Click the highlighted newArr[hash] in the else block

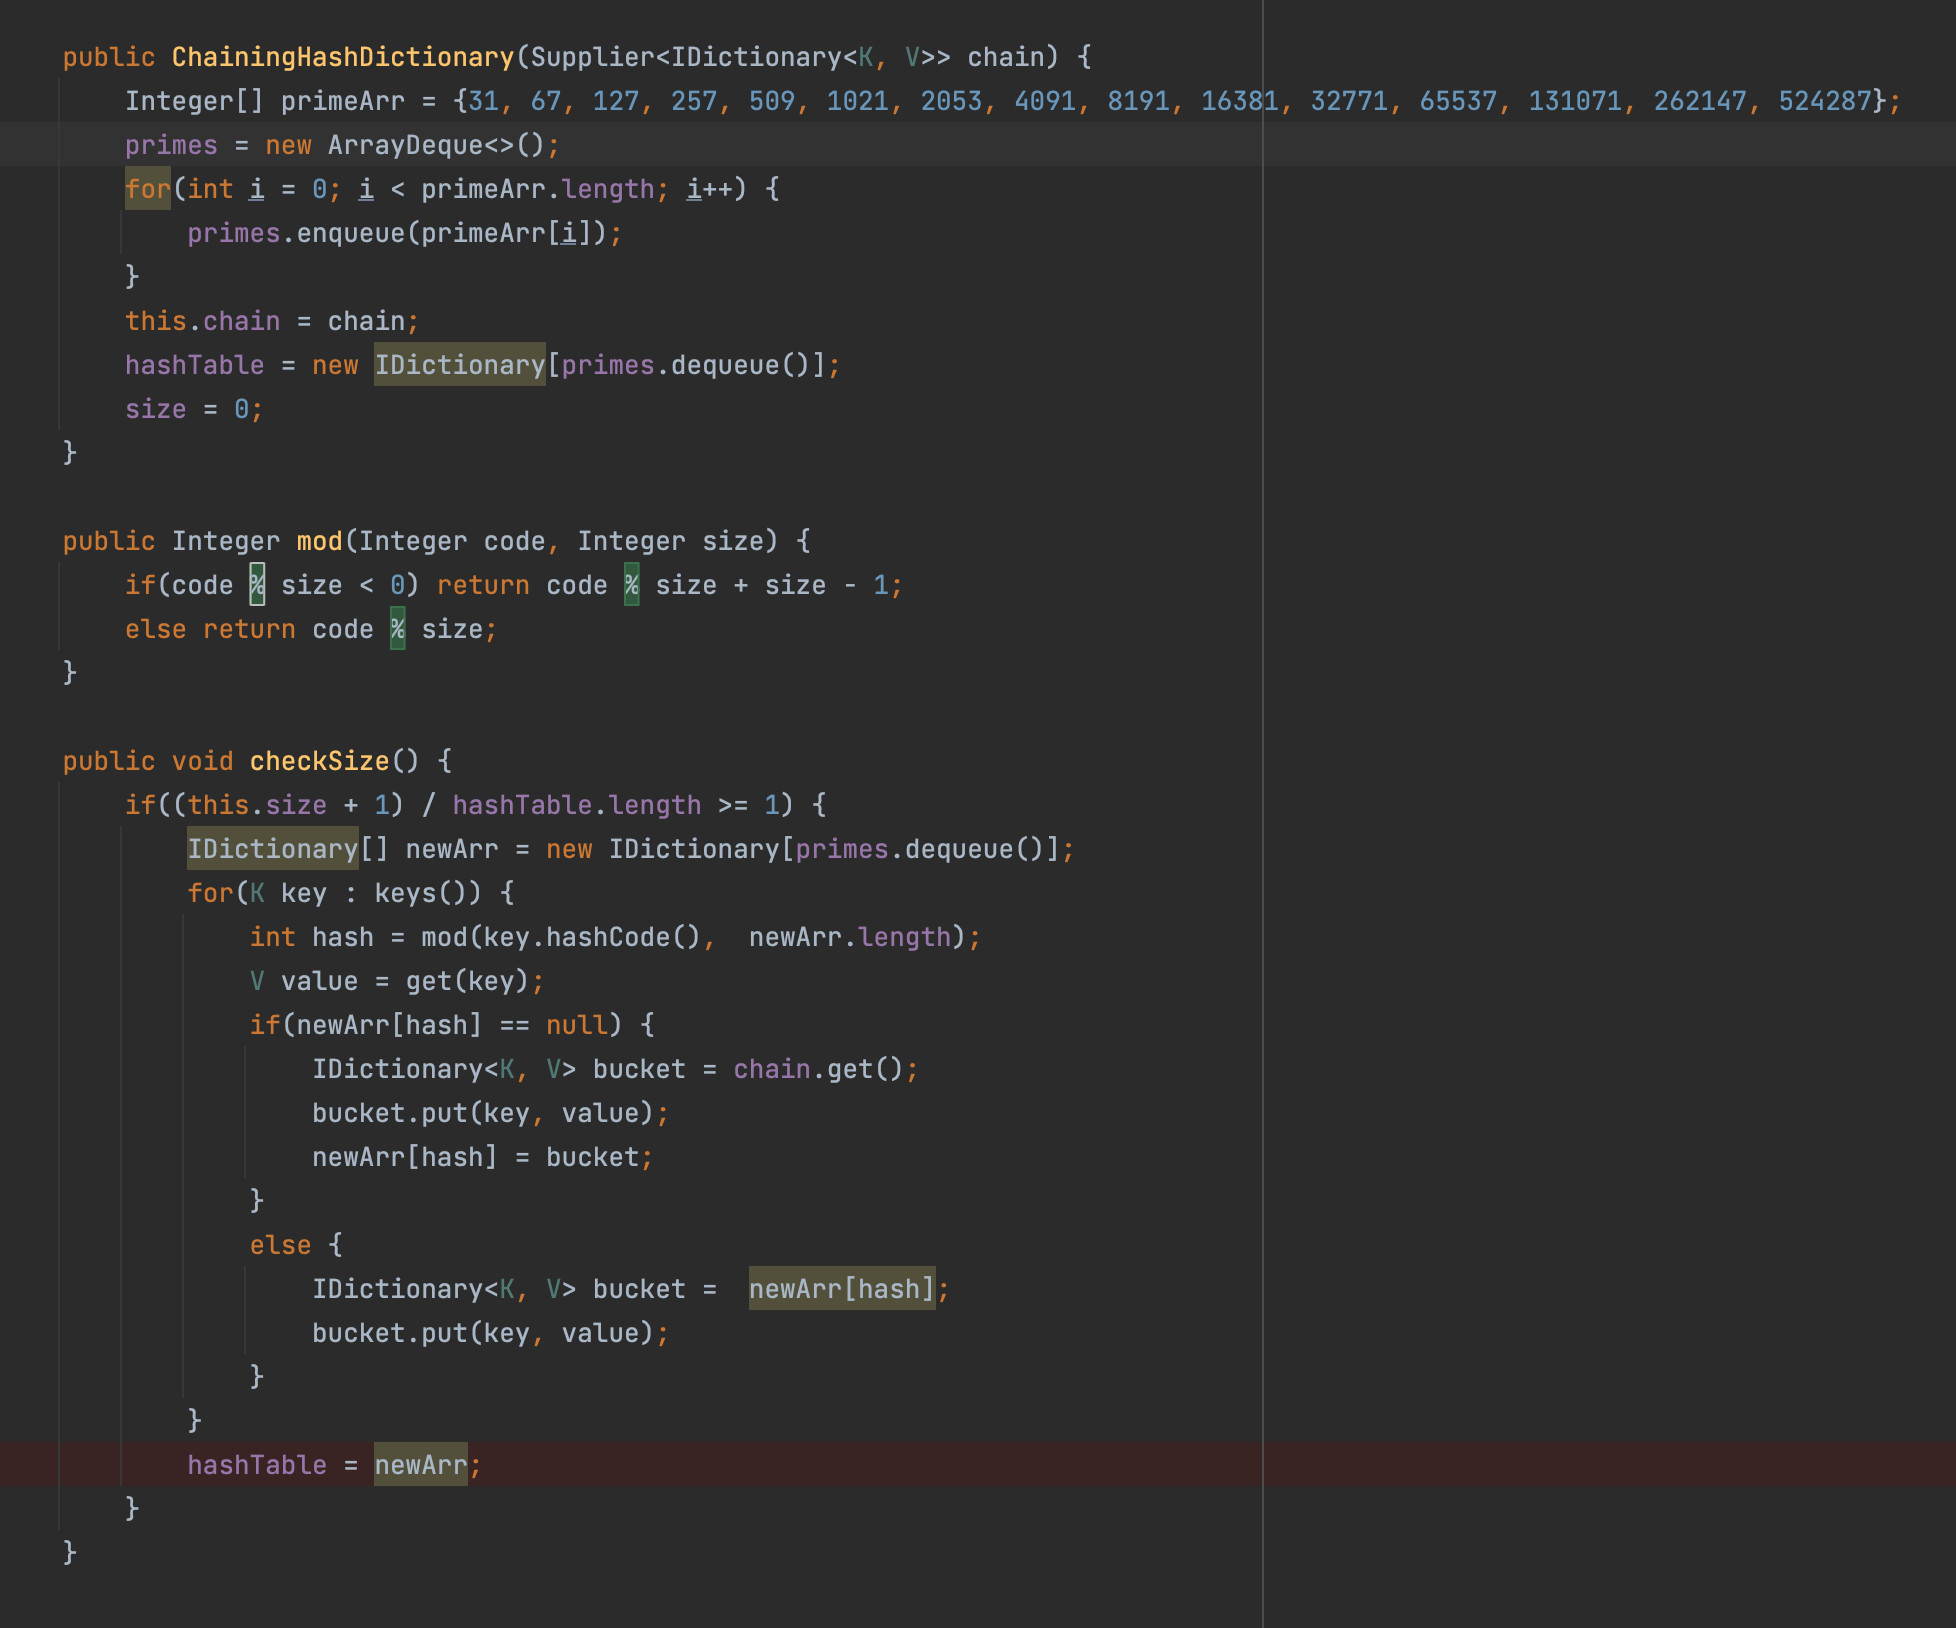point(841,1289)
